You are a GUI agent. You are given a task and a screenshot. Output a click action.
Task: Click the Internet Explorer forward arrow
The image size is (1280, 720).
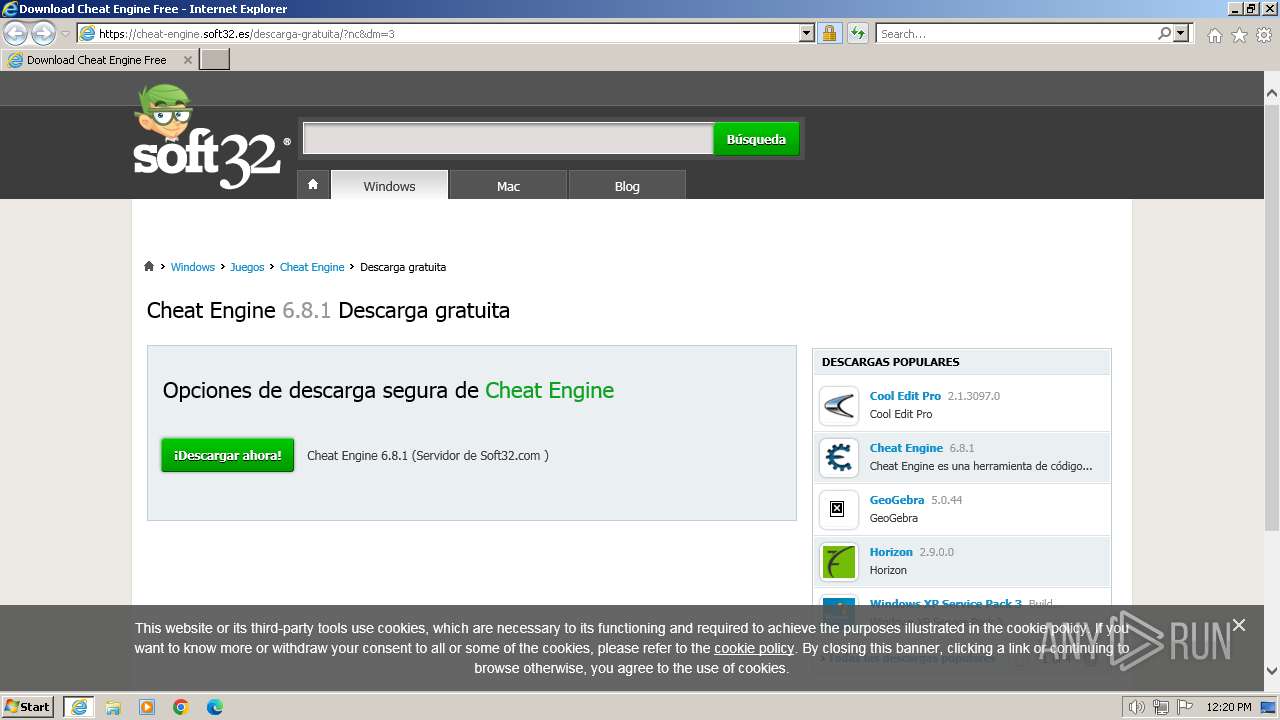coord(43,34)
